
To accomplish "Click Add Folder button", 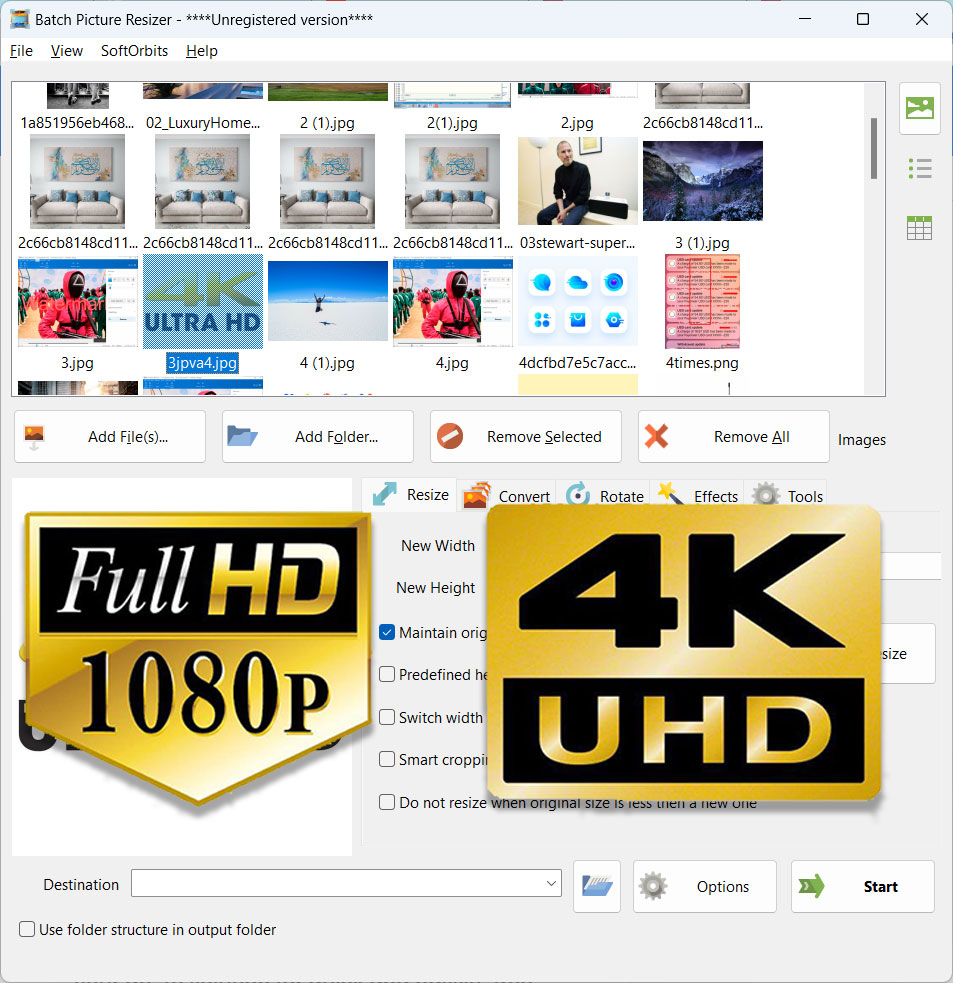I will tap(318, 436).
